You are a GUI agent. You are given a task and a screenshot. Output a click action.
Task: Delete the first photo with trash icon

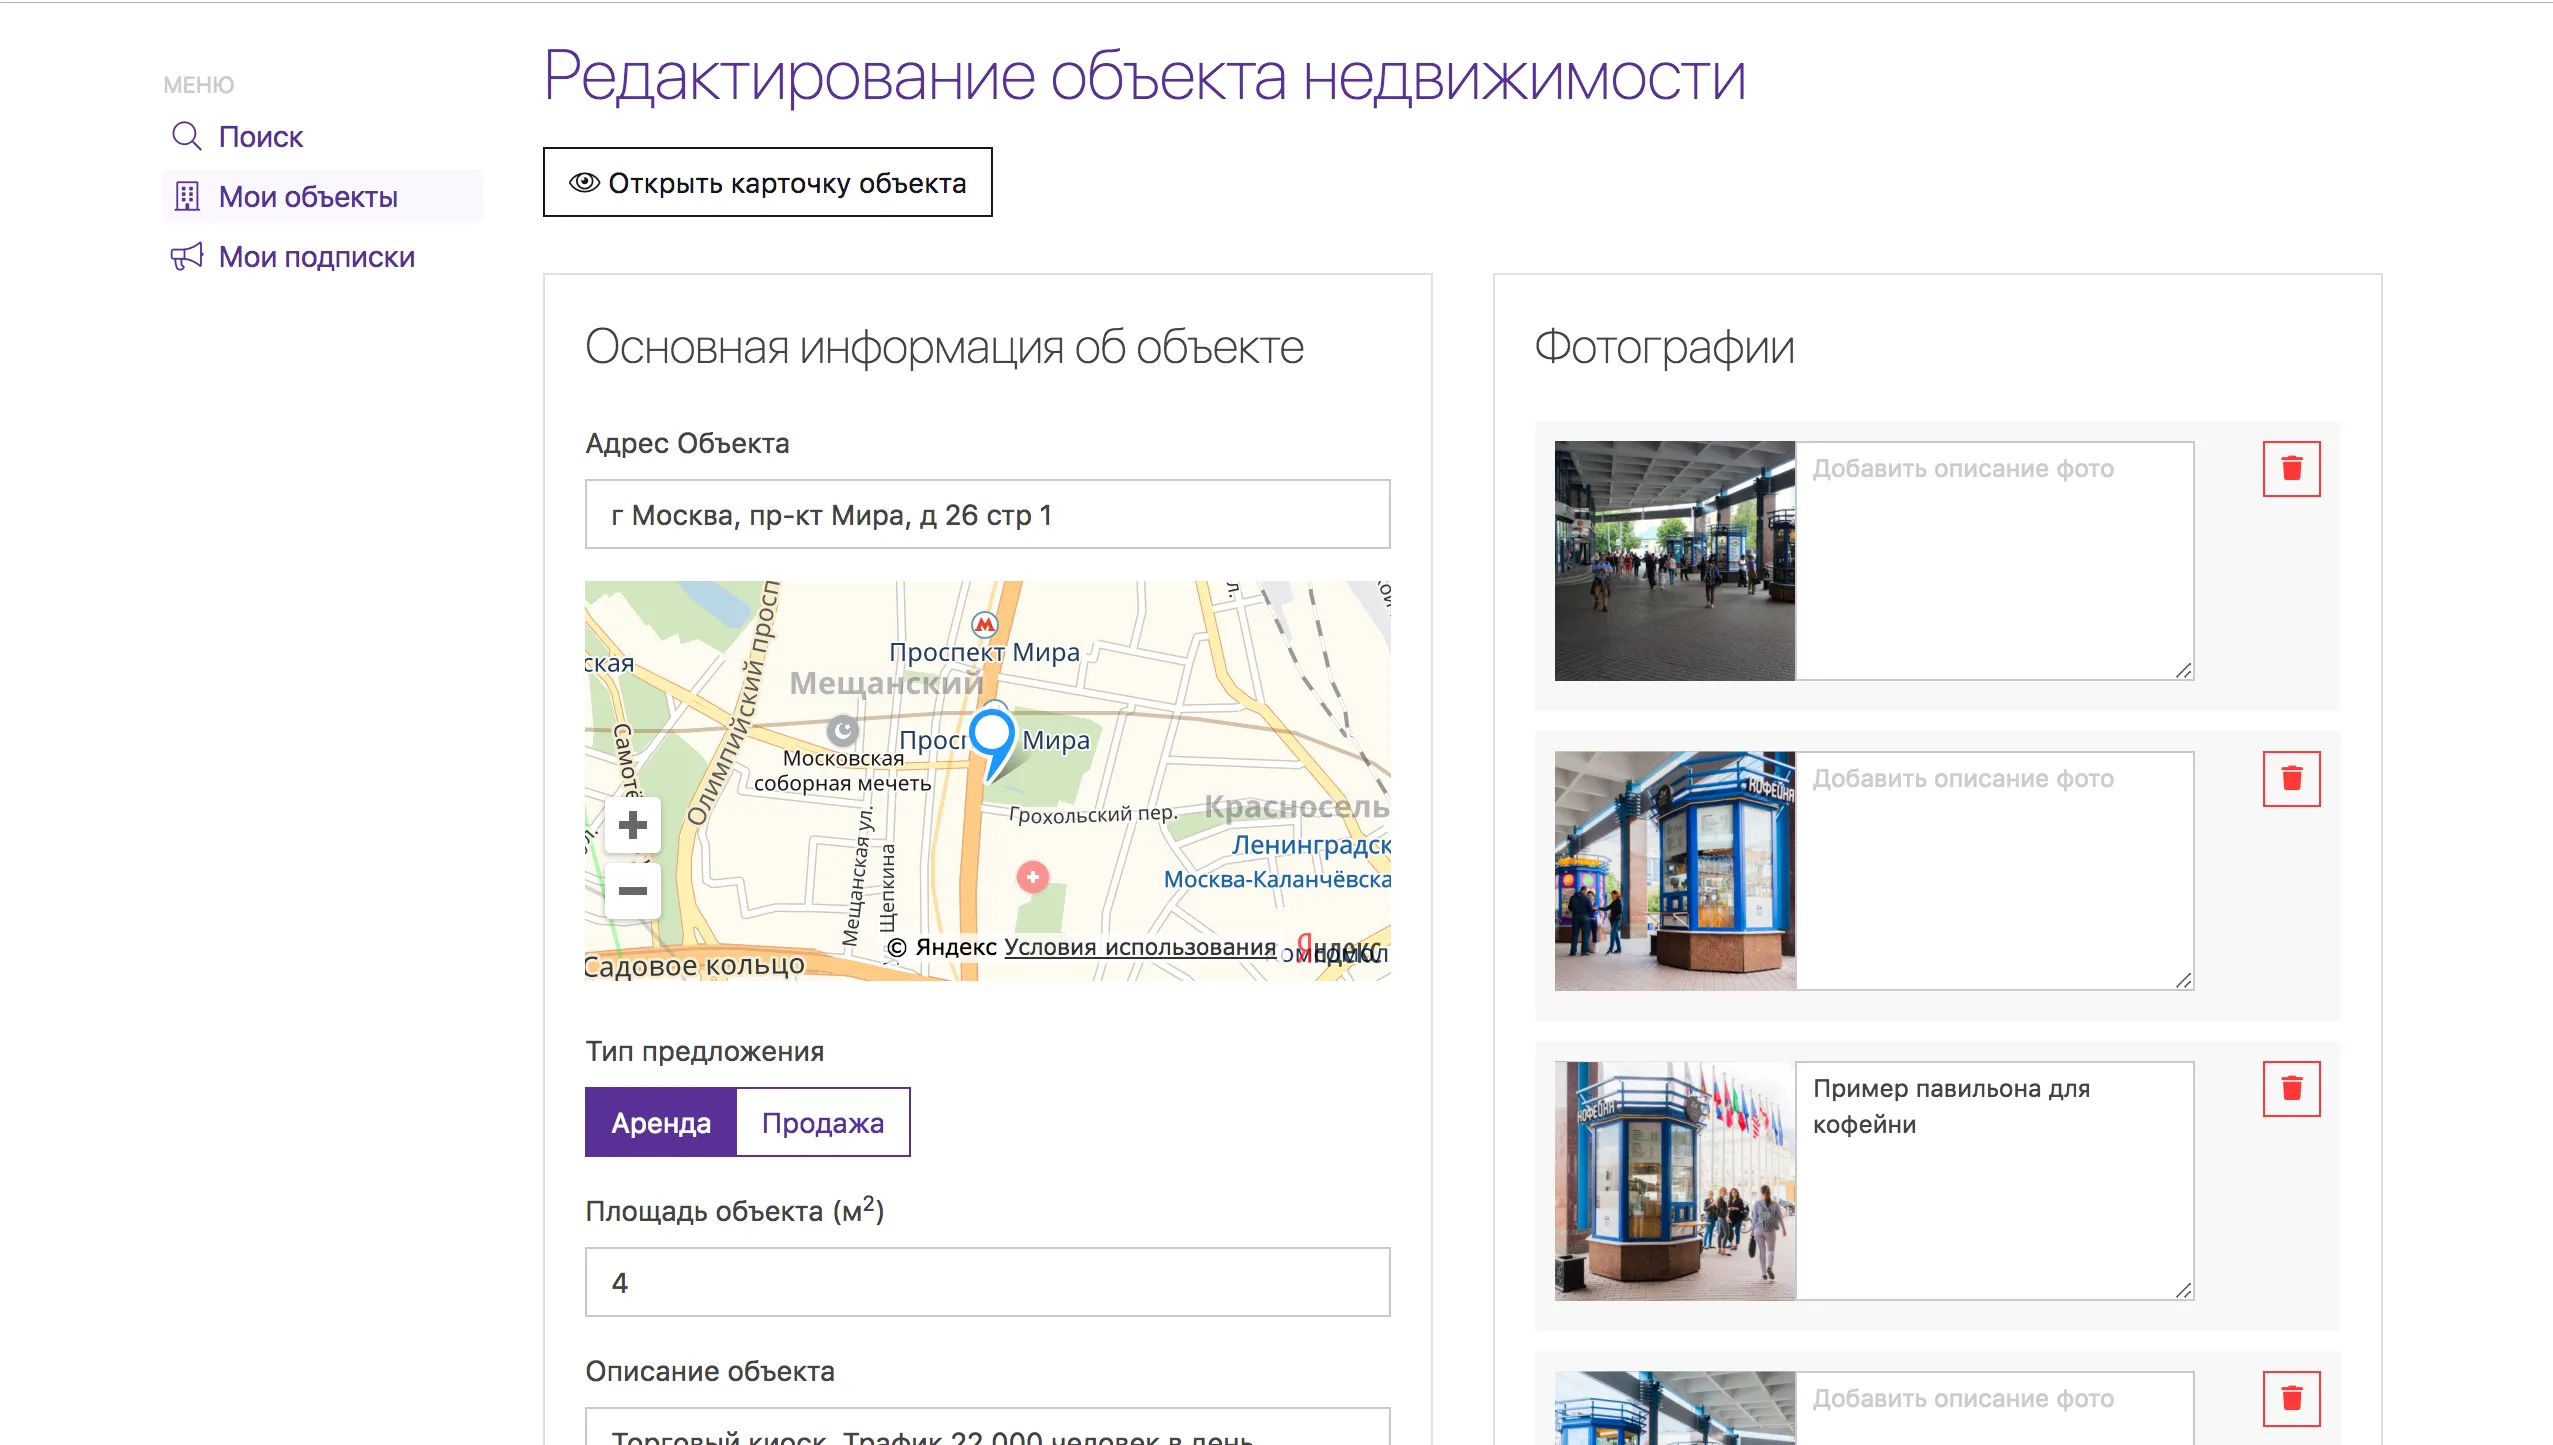pos(2291,469)
